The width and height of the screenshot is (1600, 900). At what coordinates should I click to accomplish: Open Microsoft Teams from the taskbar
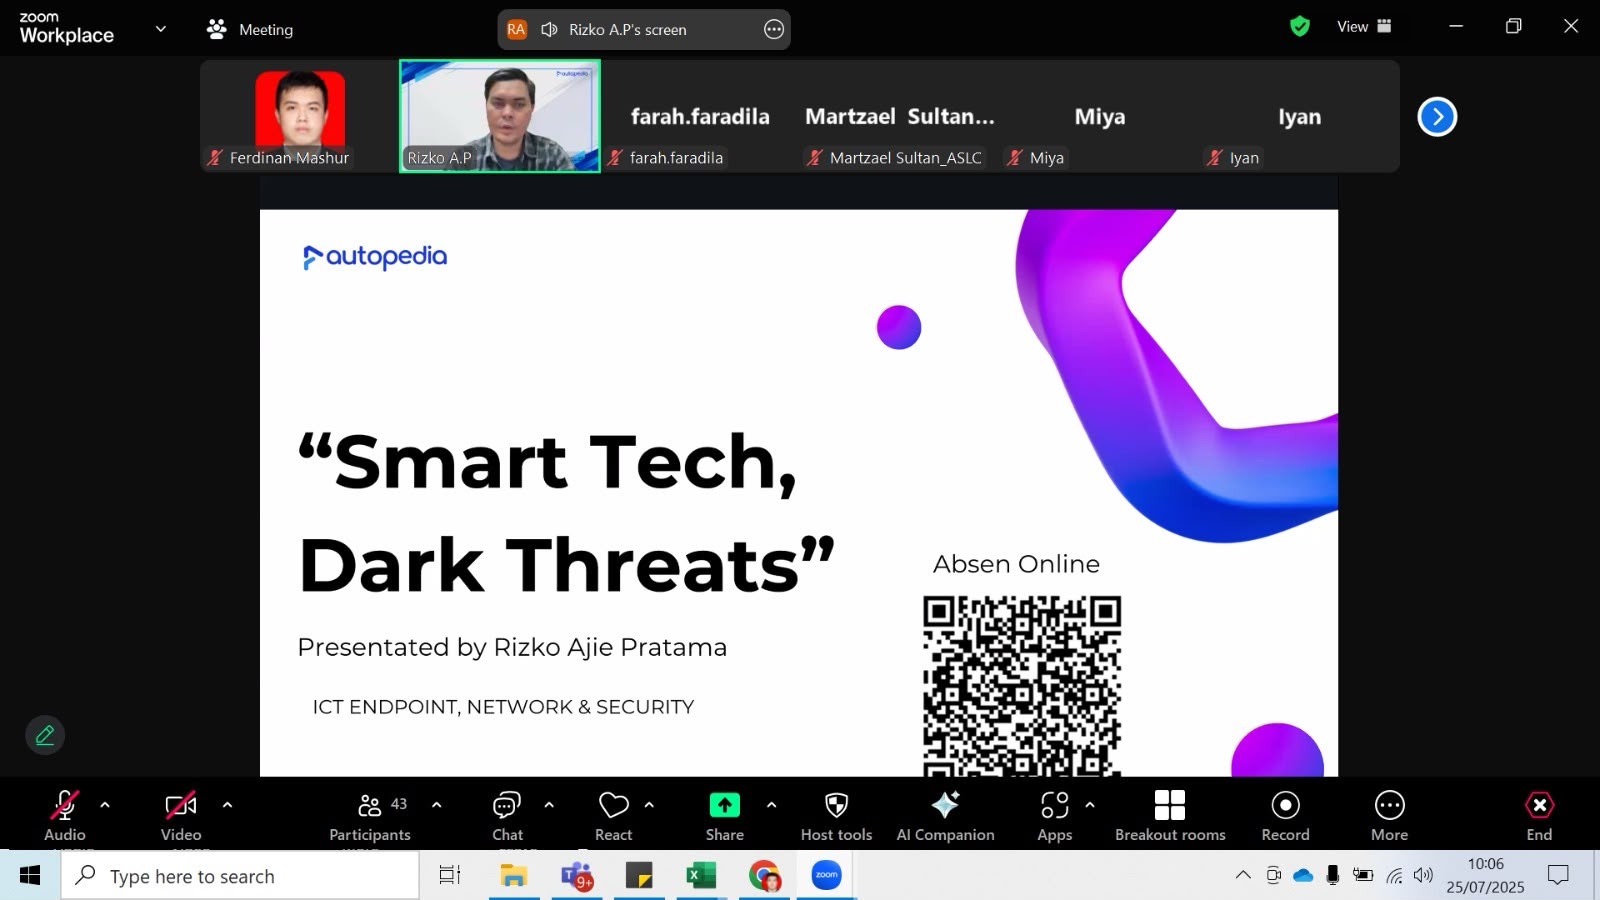point(577,876)
